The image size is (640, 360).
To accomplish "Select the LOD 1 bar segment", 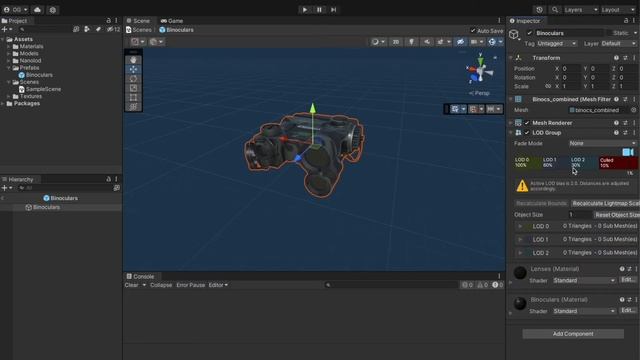I will point(555,163).
